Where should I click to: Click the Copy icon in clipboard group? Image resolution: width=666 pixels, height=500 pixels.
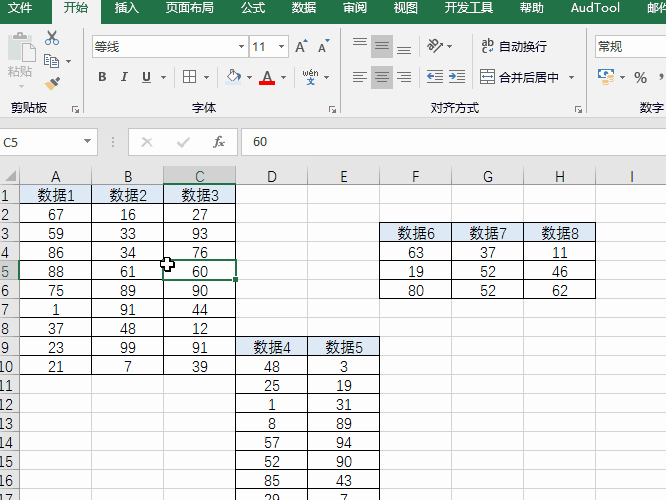click(x=51, y=61)
